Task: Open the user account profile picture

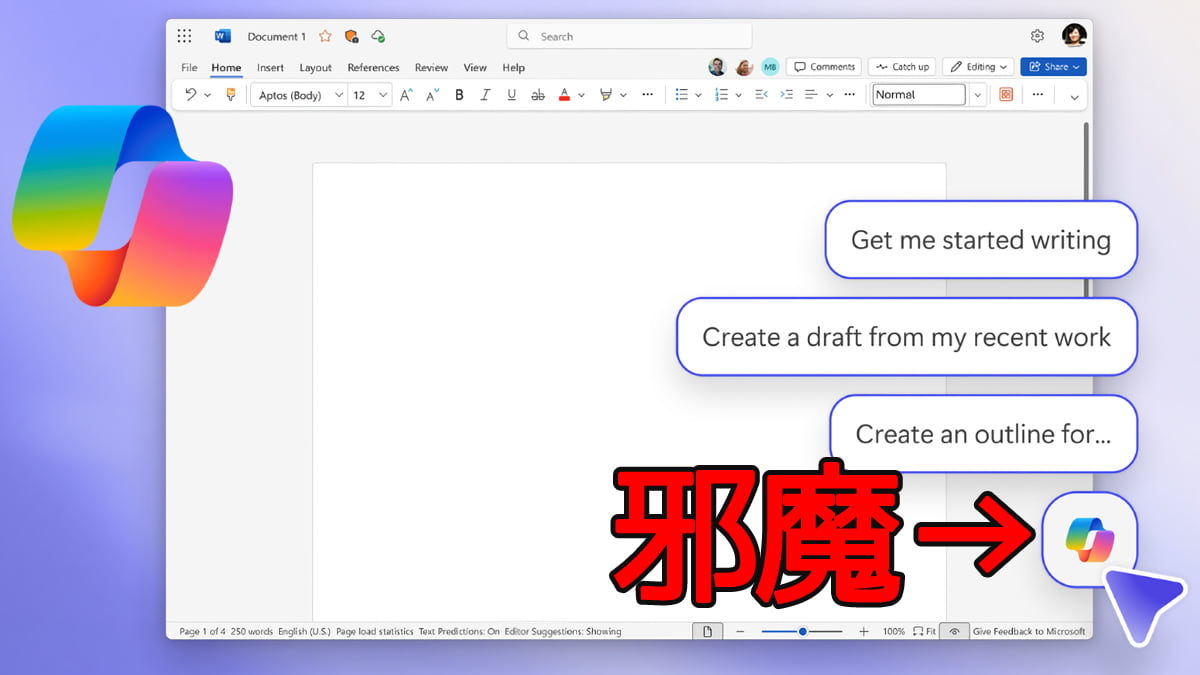Action: click(1074, 36)
